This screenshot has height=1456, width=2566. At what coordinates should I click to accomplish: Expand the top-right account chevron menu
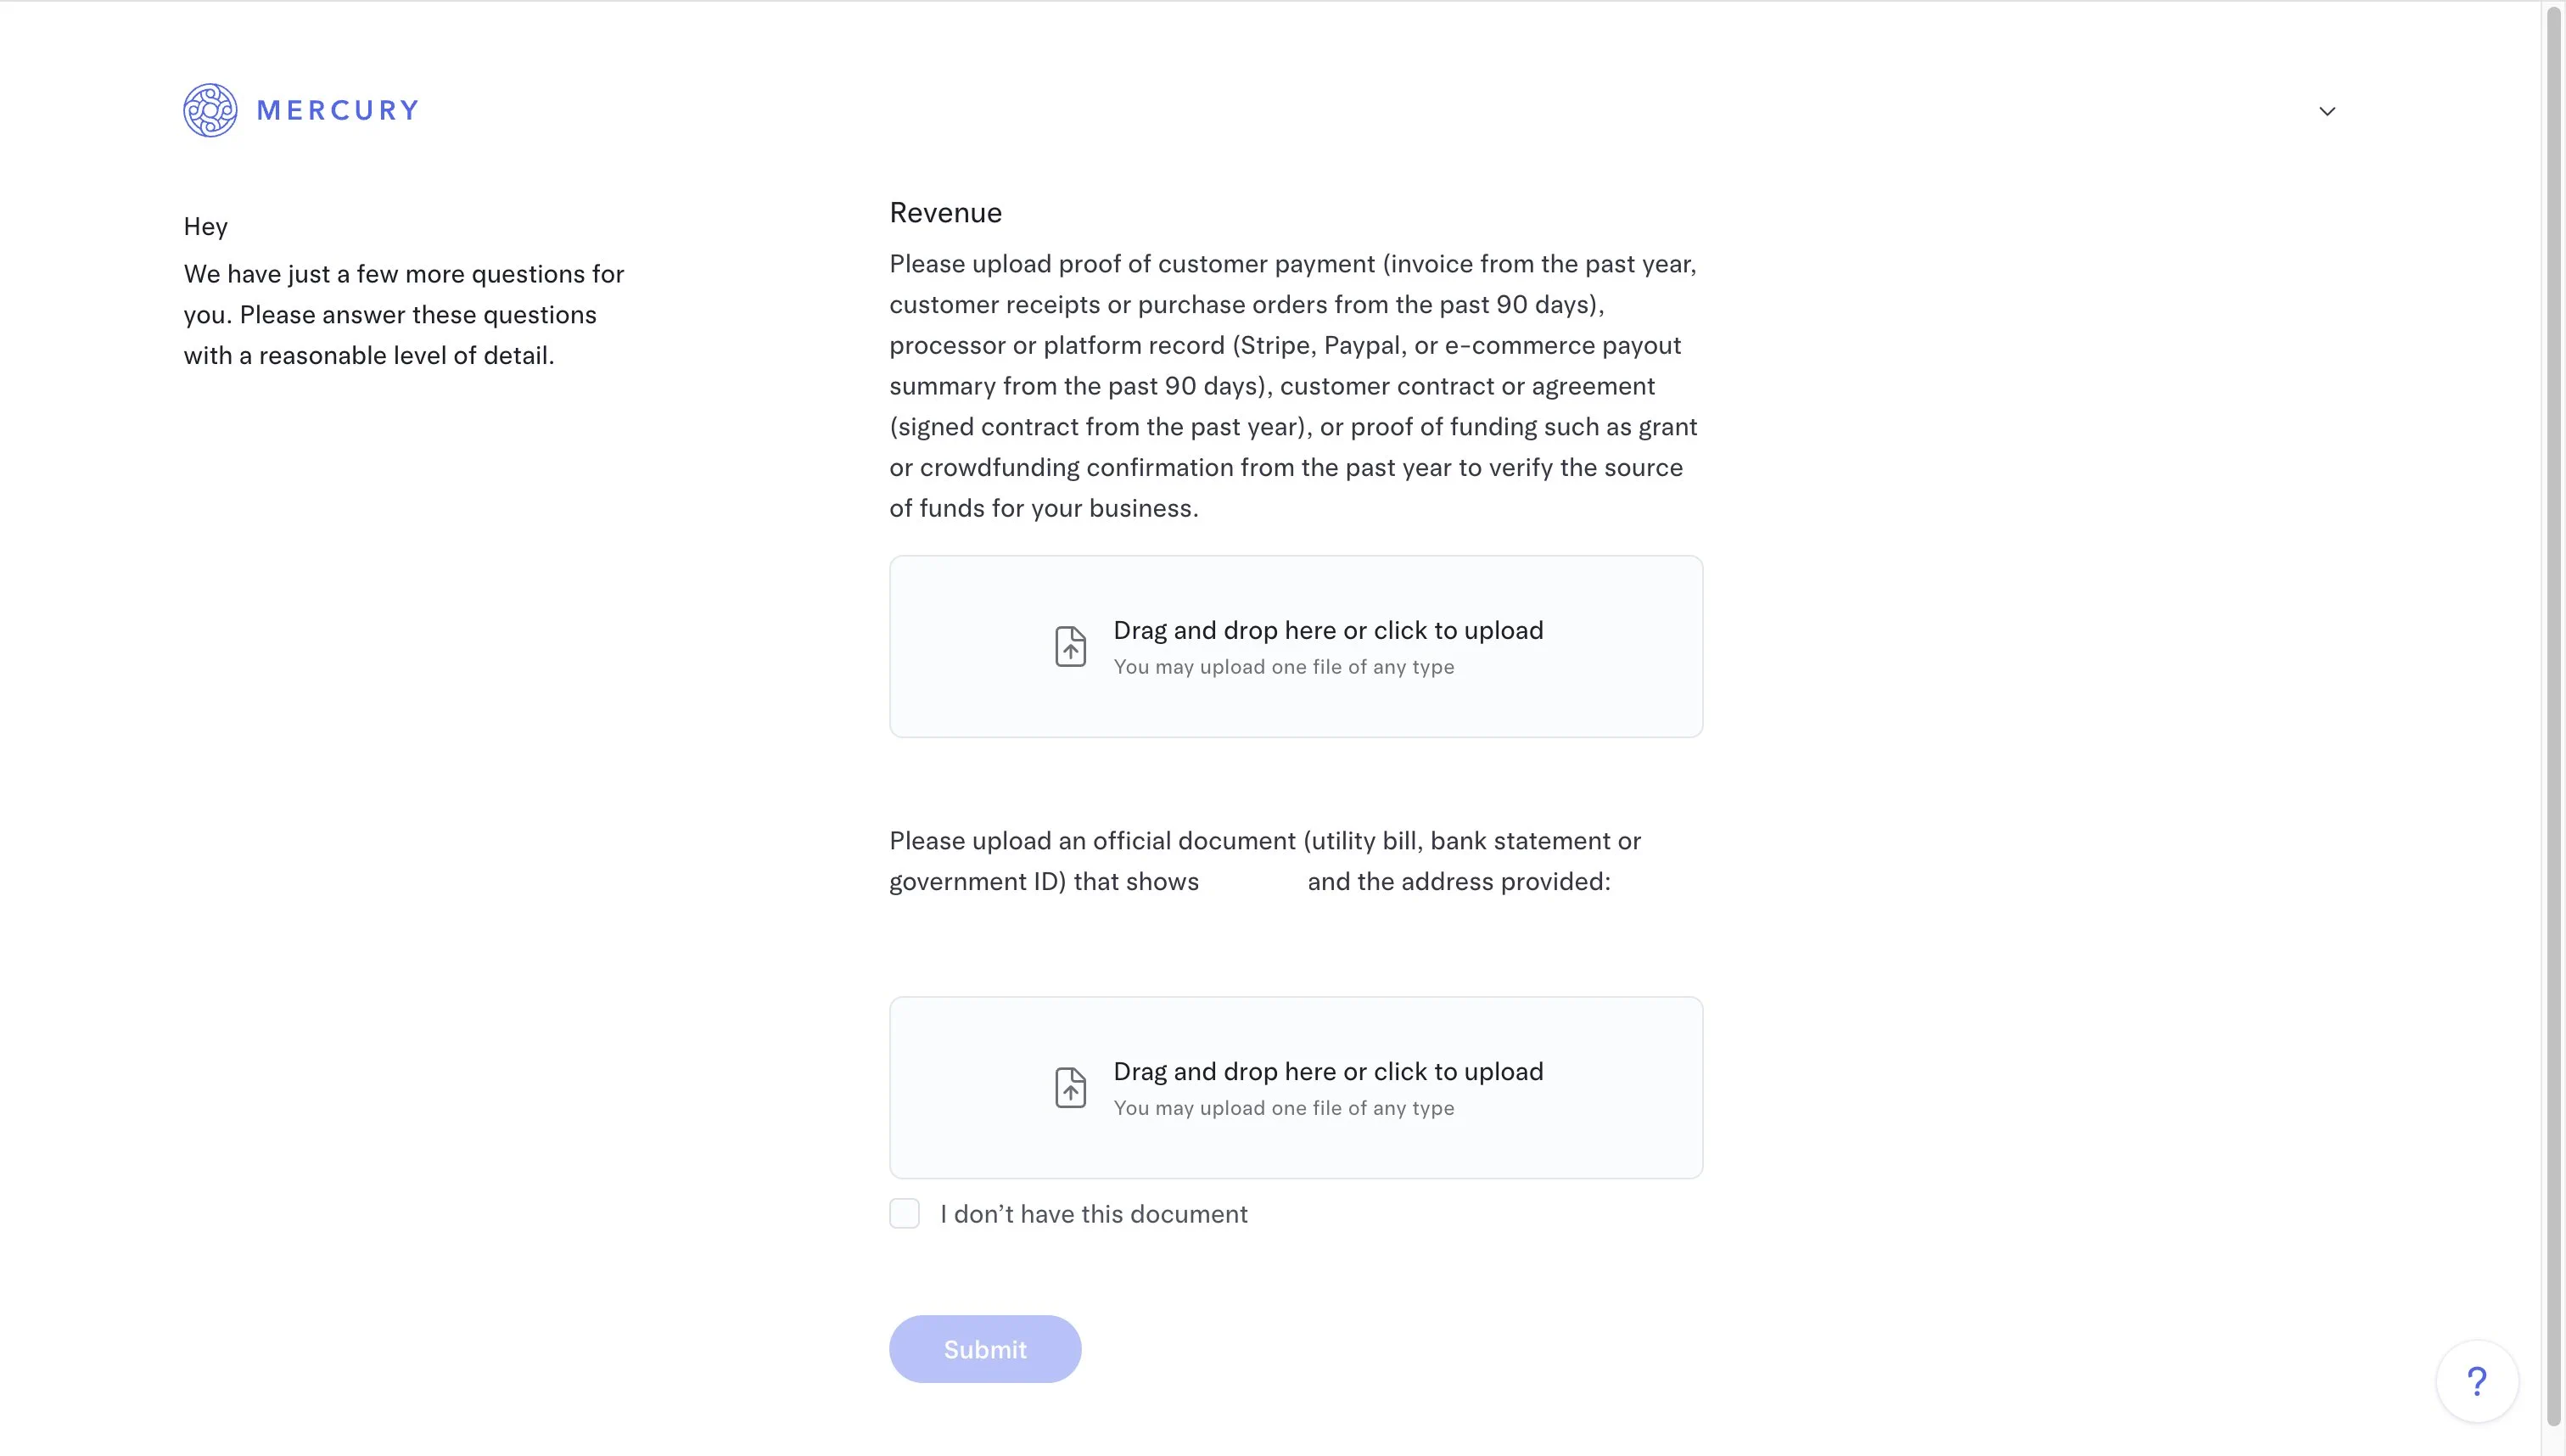point(2327,111)
